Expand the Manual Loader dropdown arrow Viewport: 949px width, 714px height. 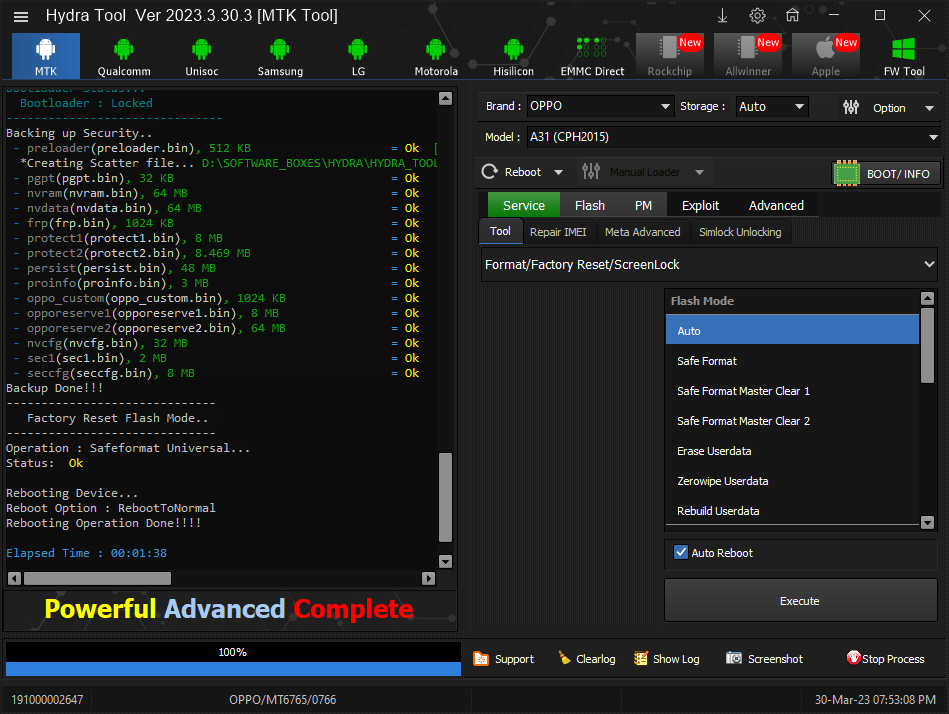tap(699, 172)
